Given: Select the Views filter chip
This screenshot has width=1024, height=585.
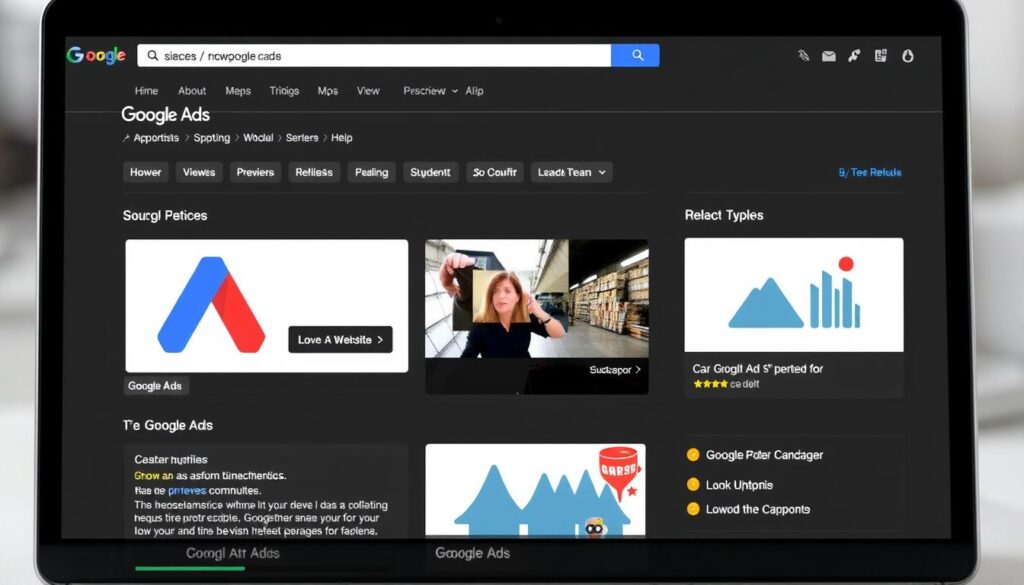Looking at the screenshot, I should (199, 172).
